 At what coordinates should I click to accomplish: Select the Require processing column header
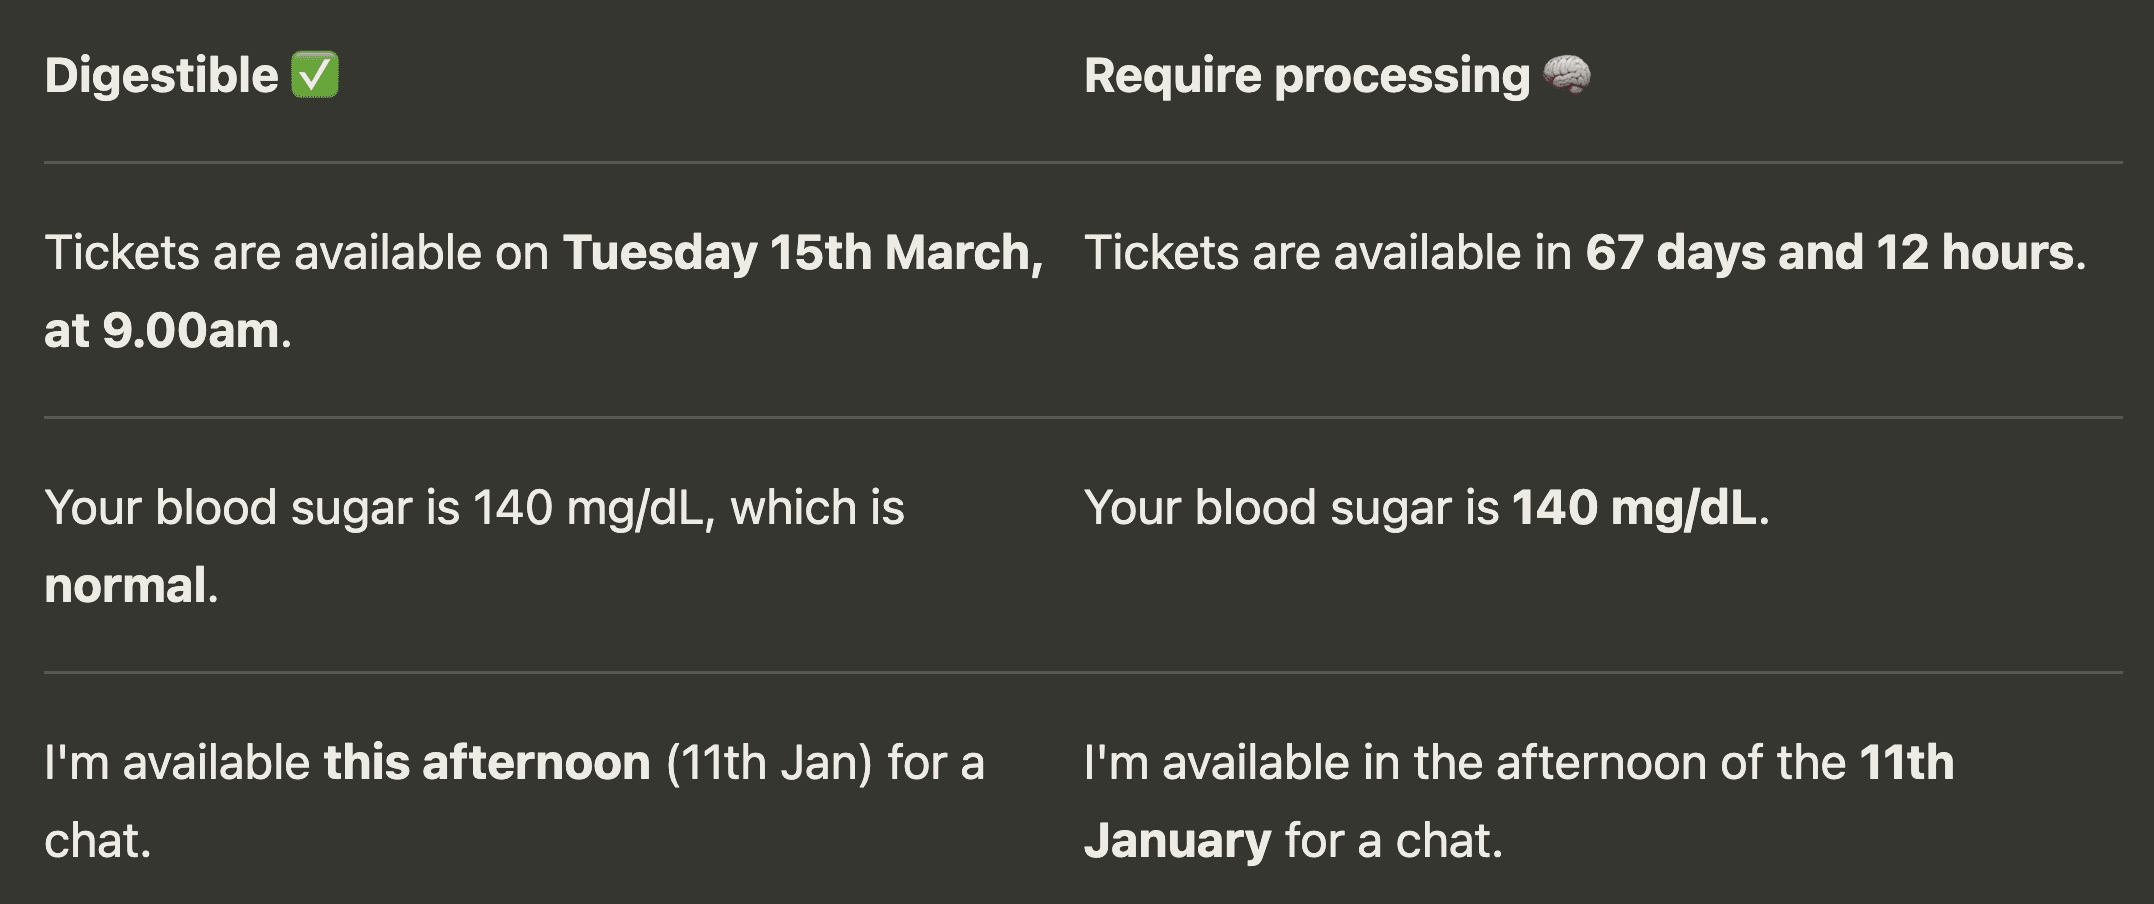click(1306, 76)
